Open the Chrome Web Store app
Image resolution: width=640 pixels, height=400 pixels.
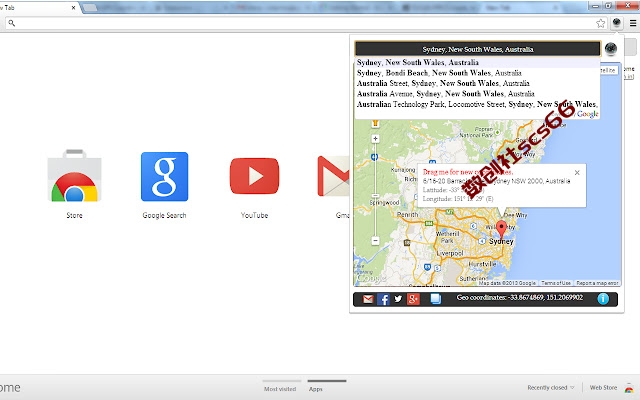[x=74, y=176]
